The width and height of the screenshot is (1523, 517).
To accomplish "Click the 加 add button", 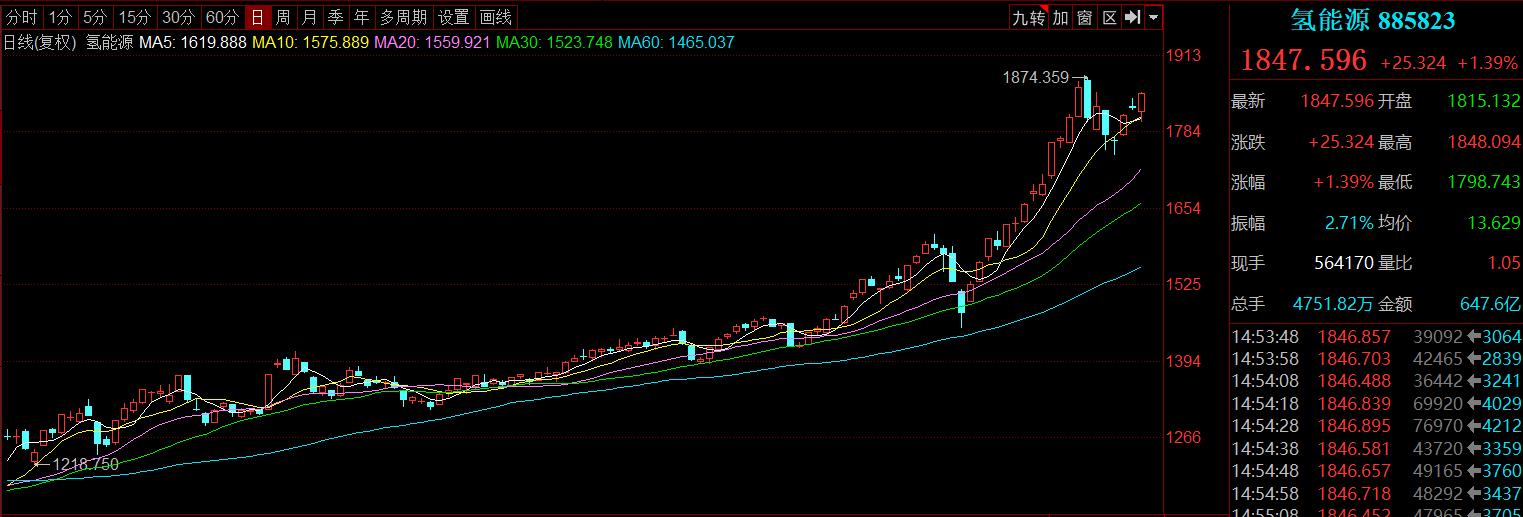I will pos(1060,17).
